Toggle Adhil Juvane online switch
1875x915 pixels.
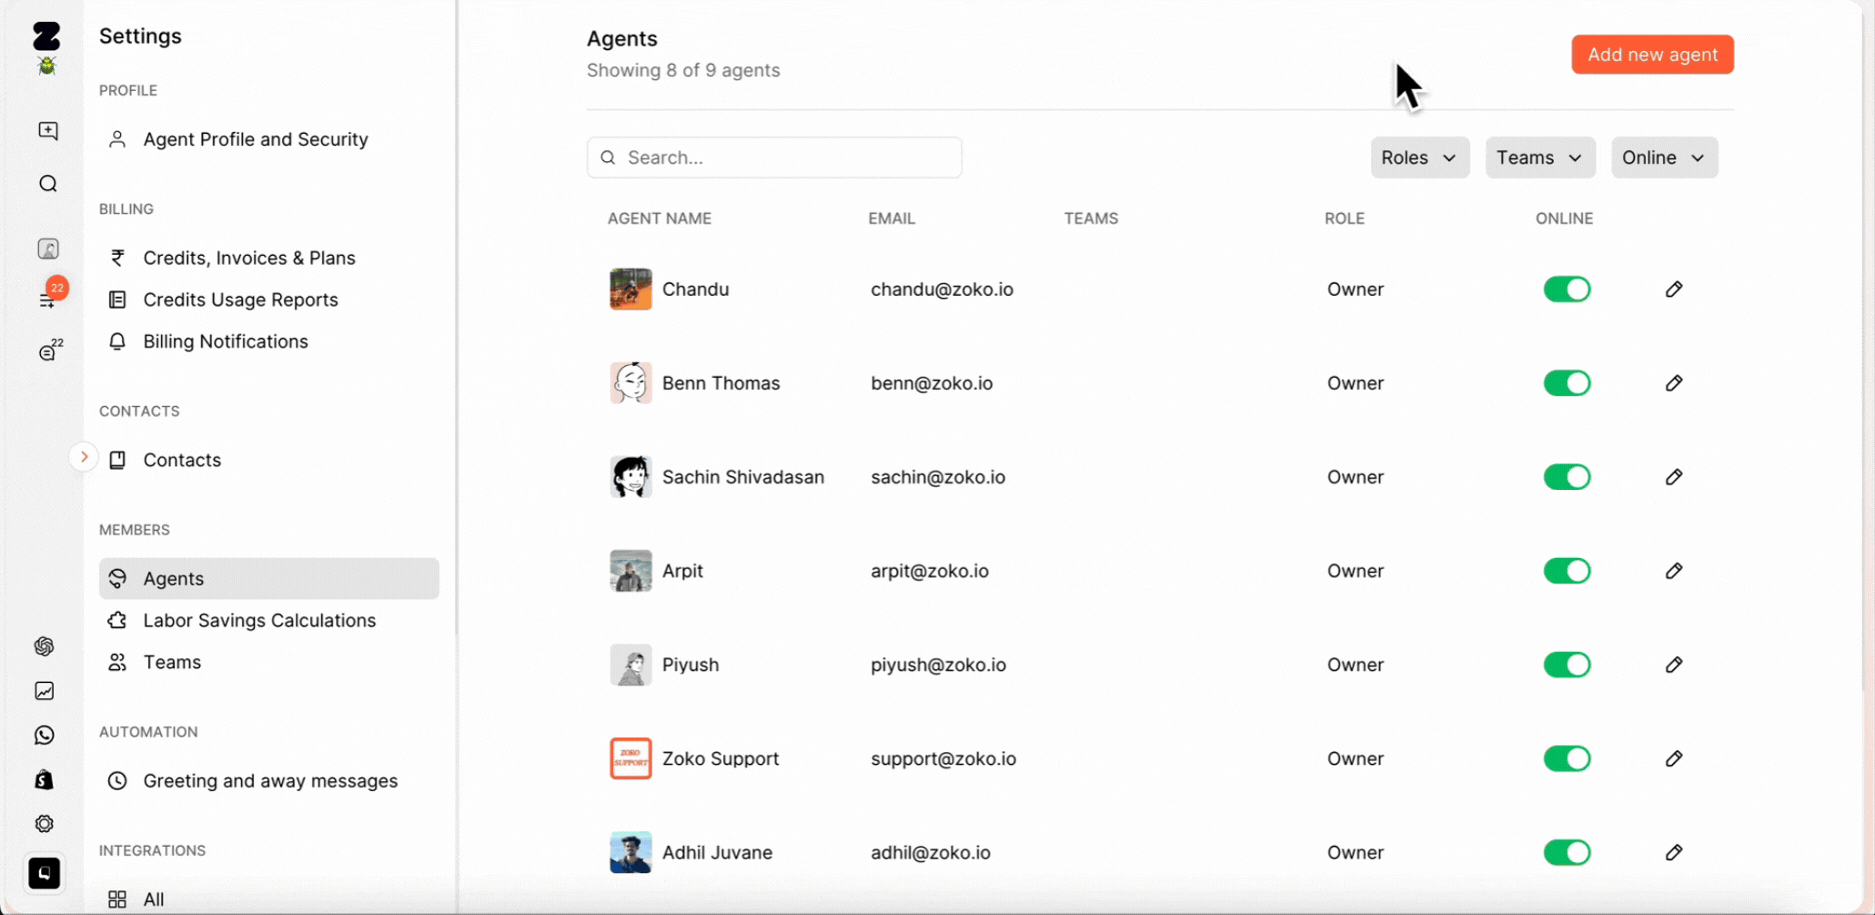coord(1567,853)
